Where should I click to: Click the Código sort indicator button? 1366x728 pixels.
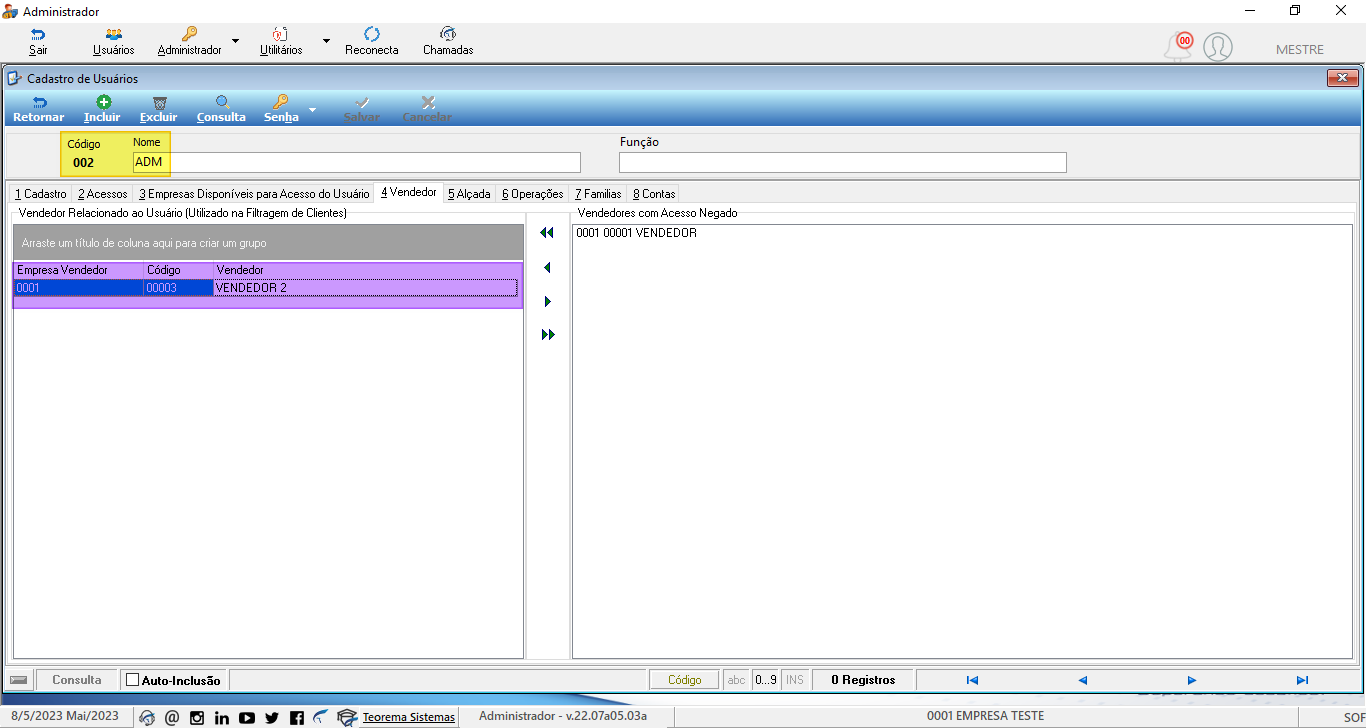tap(685, 680)
